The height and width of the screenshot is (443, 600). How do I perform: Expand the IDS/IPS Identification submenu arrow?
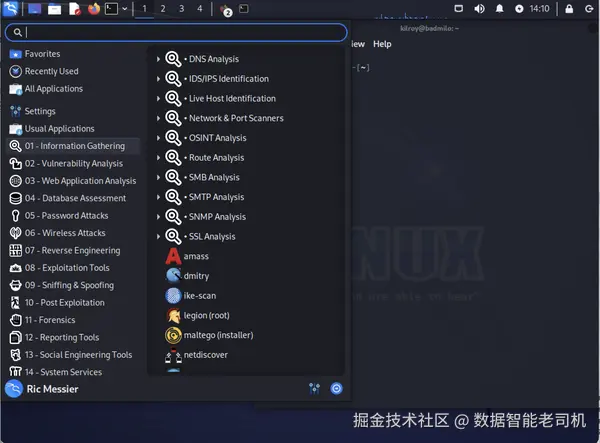158,79
